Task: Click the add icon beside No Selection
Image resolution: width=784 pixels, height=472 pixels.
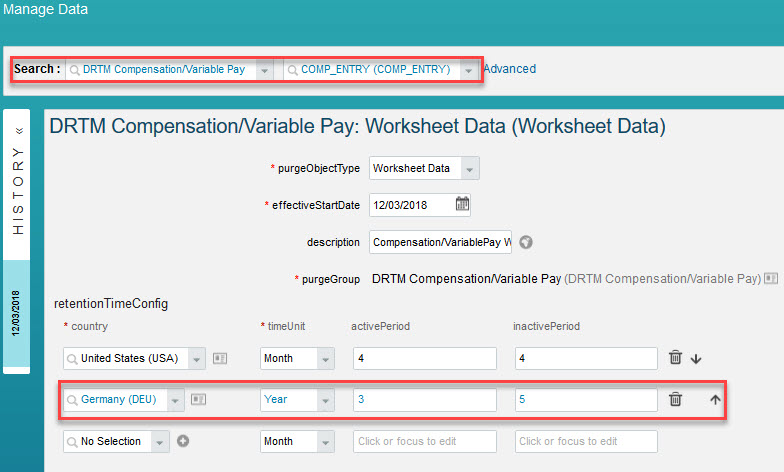Action: pos(183,441)
